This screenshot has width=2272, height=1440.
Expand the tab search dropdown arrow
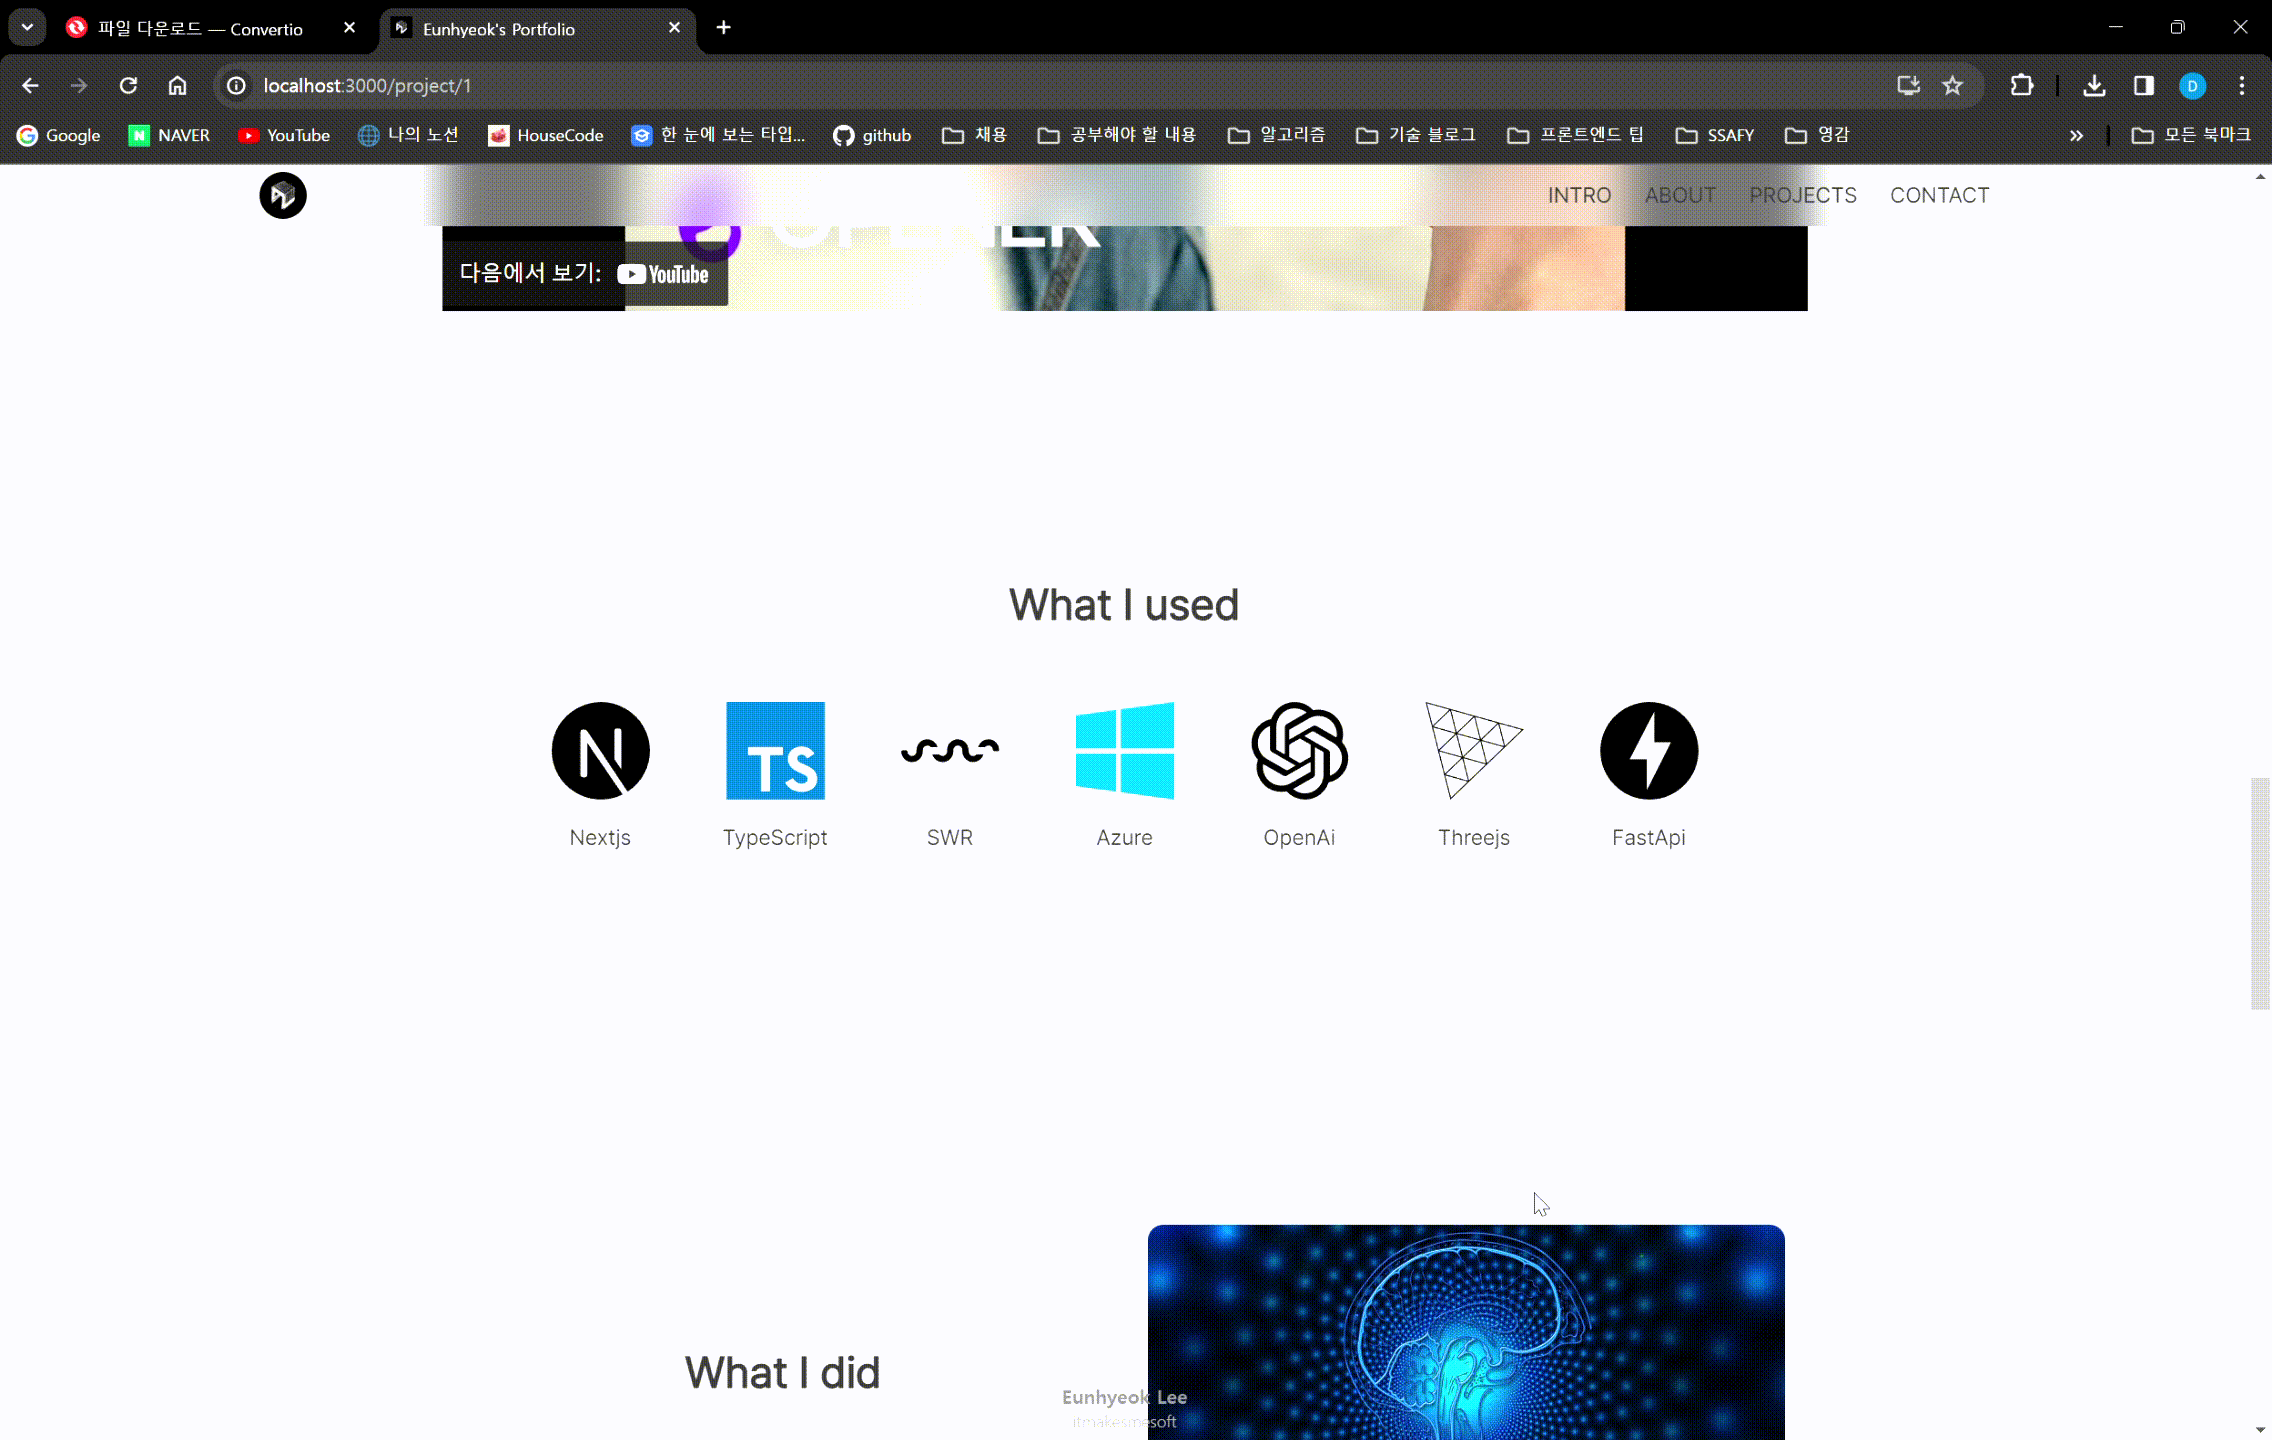27,28
